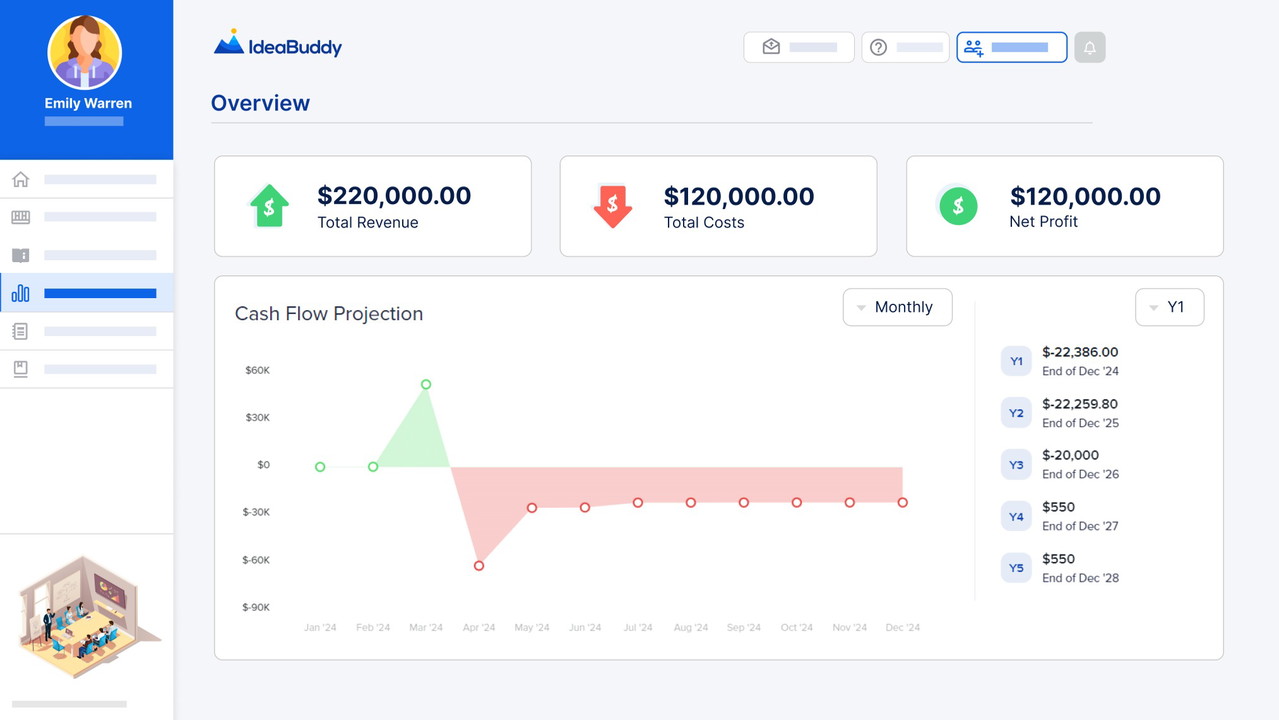Expand the Y1 year dropdown
Viewport: 1279px width, 720px height.
[x=1169, y=307]
